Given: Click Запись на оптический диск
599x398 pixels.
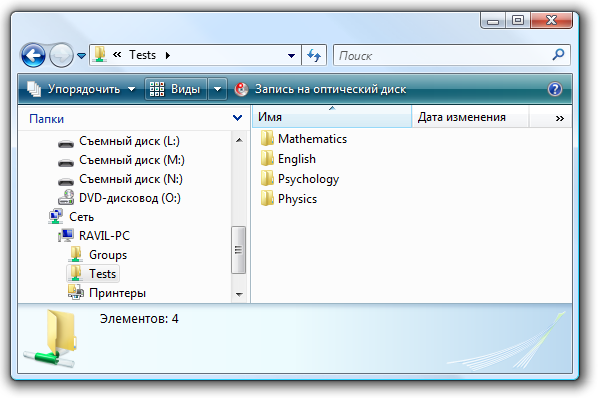Looking at the screenshot, I should click(320, 89).
